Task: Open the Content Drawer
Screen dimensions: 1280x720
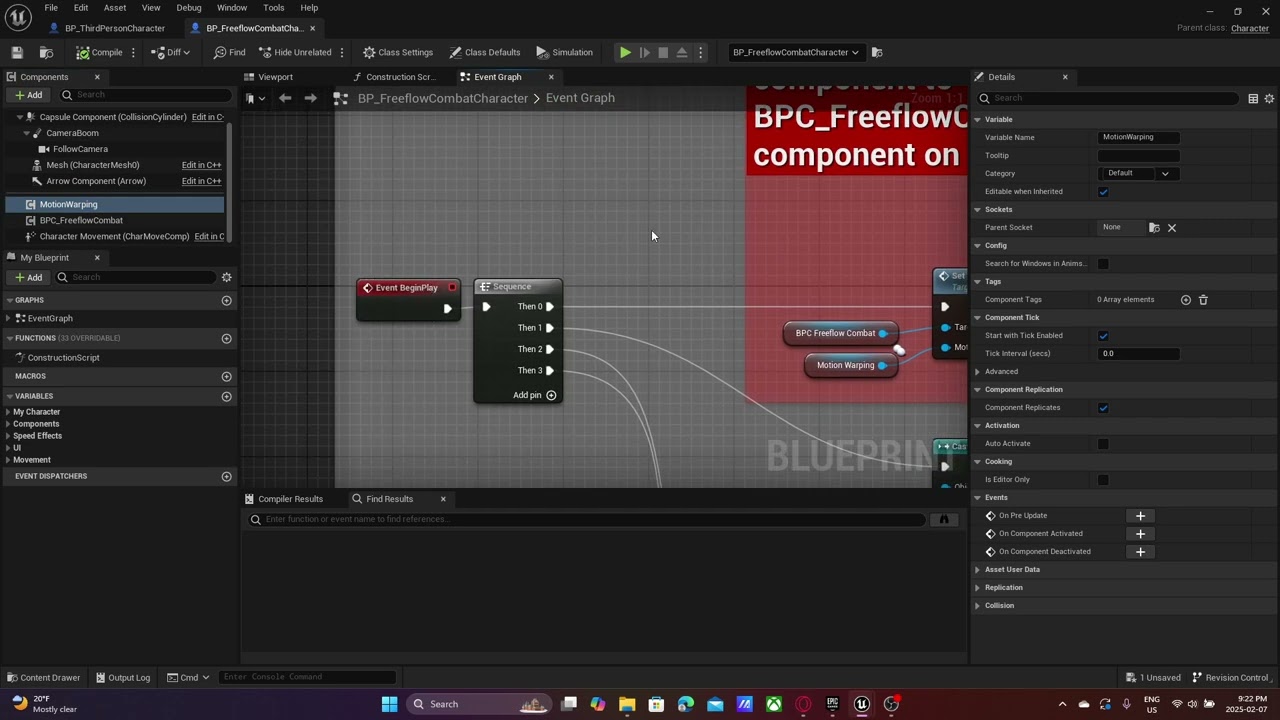Action: [43, 677]
